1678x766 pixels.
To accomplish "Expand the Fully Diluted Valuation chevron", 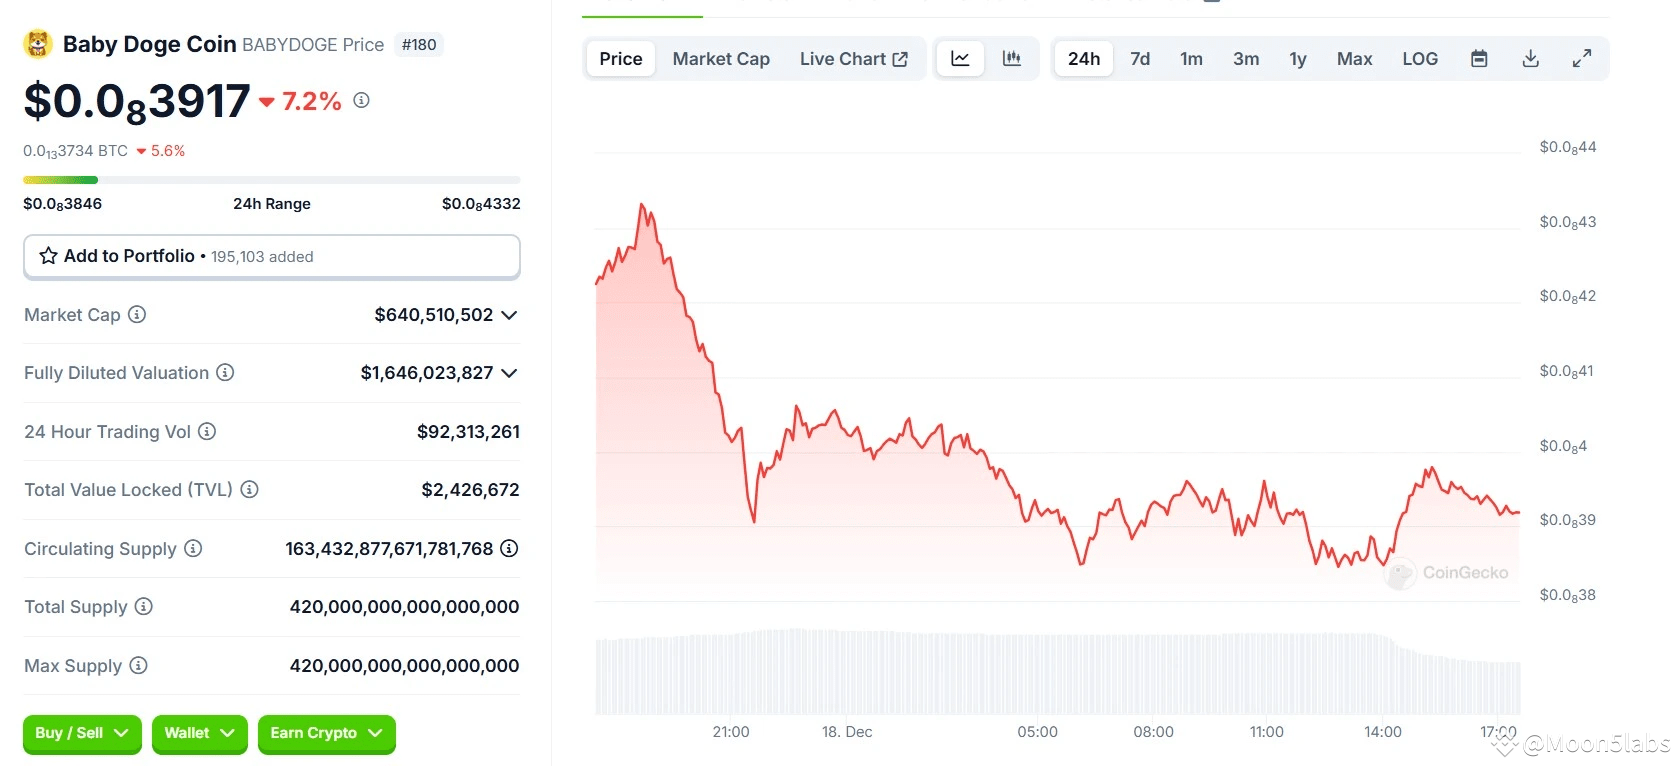I will (509, 373).
